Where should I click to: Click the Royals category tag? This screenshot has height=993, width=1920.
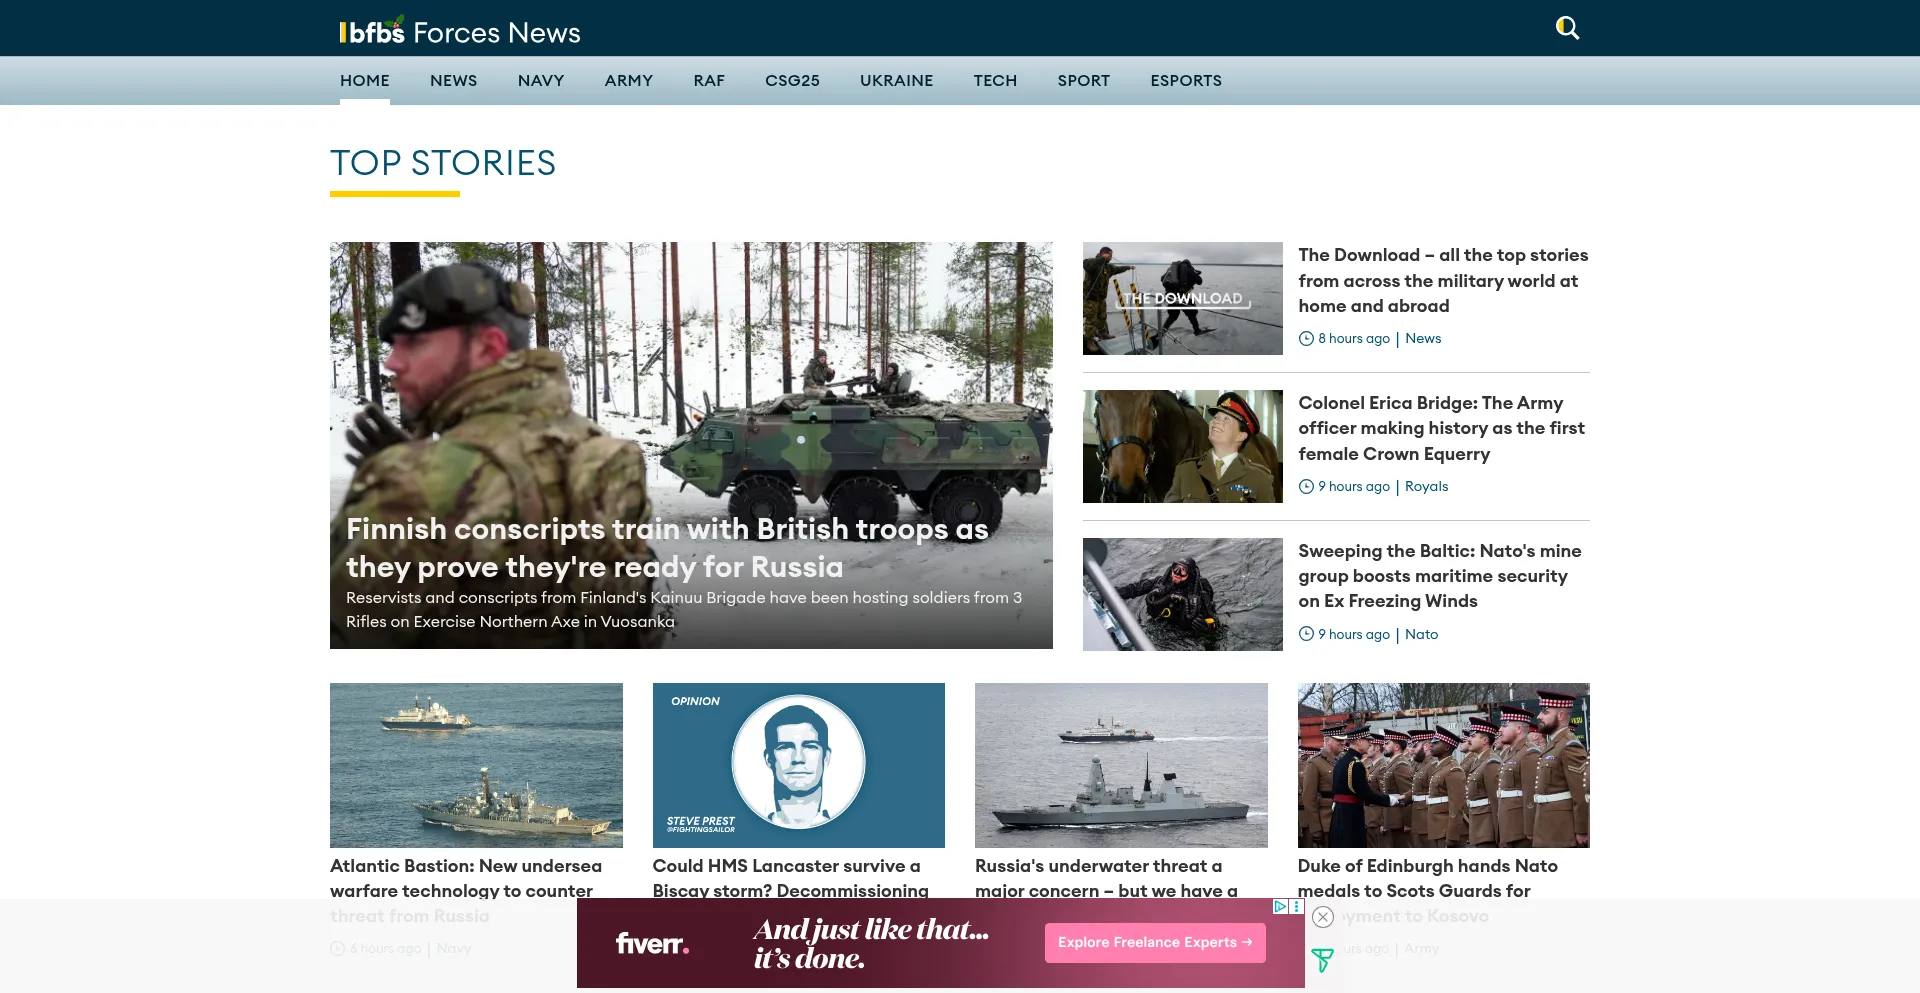coord(1426,487)
